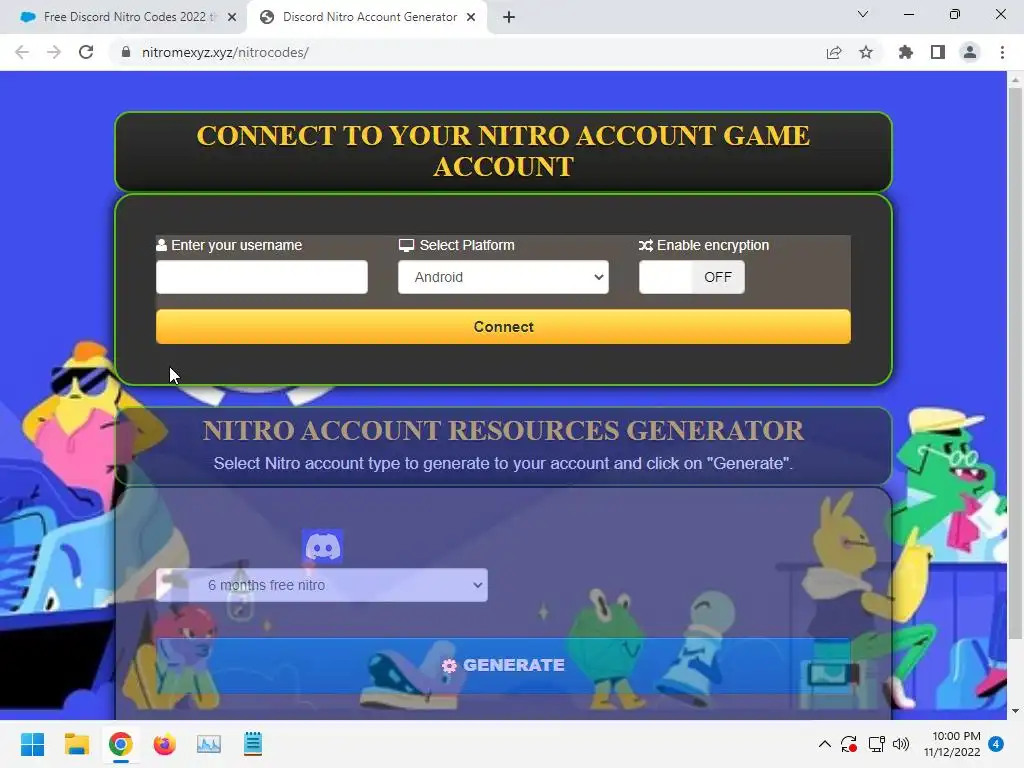Screen dimensions: 1024x768
Task: Open the tab search chevron
Action: coord(863,14)
